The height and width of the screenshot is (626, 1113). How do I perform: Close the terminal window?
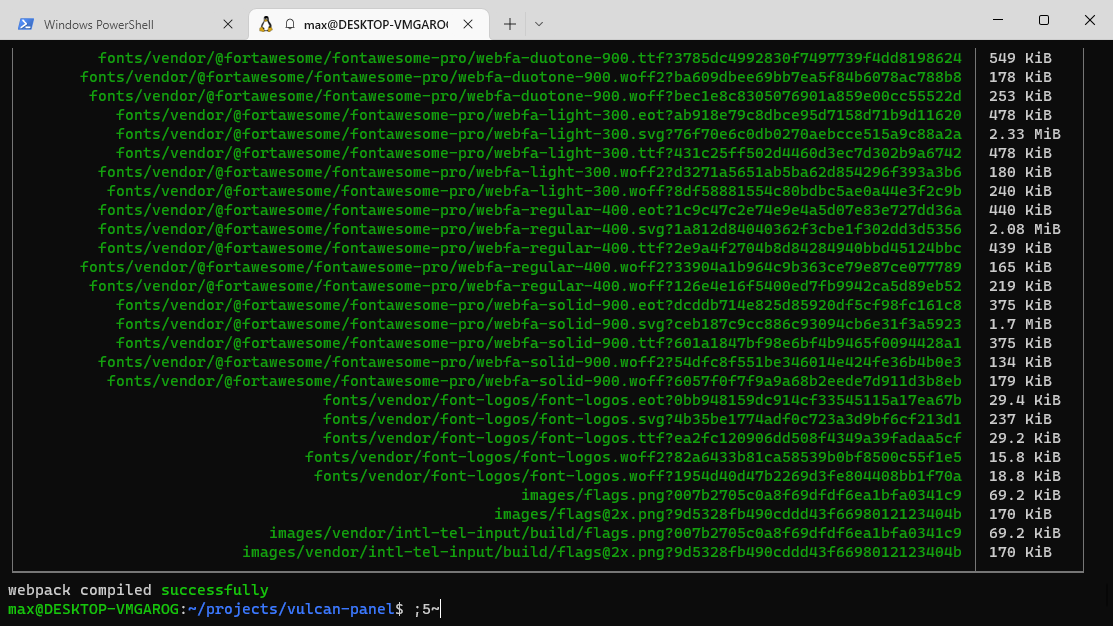coord(1089,20)
